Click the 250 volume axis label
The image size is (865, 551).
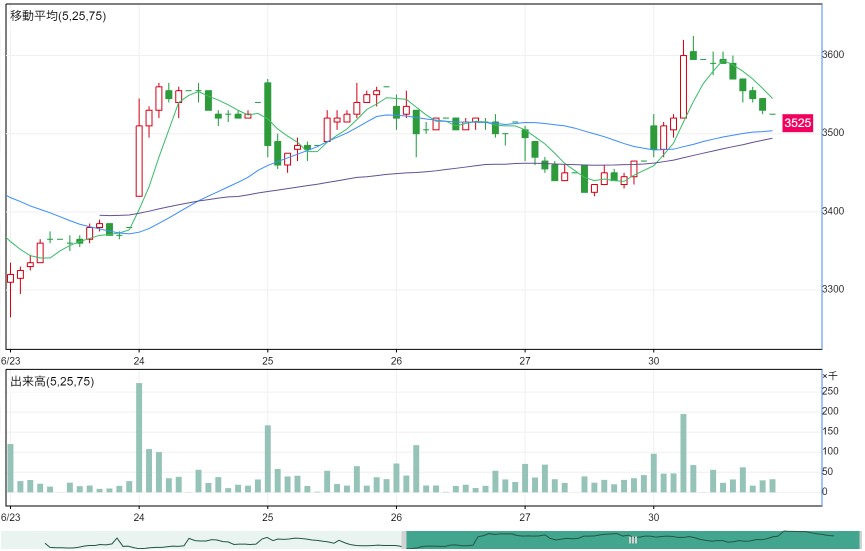(x=830, y=391)
